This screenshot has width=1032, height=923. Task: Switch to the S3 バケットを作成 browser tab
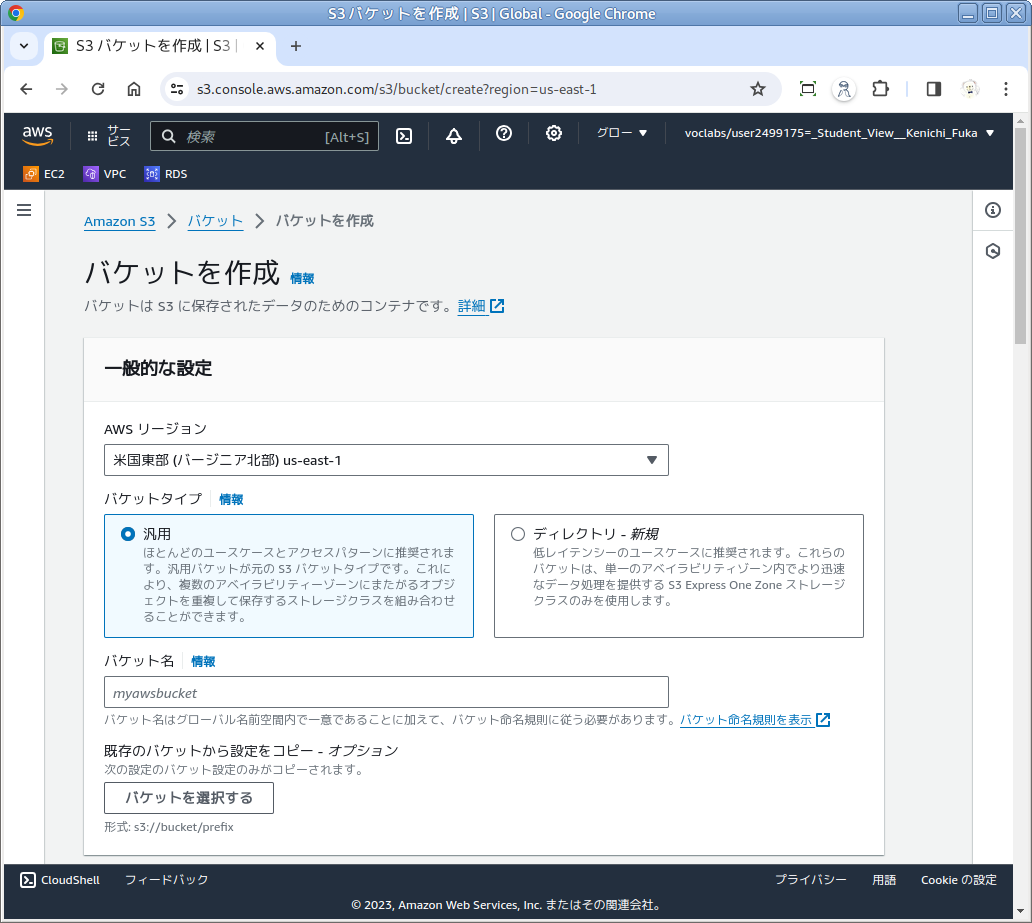point(150,46)
